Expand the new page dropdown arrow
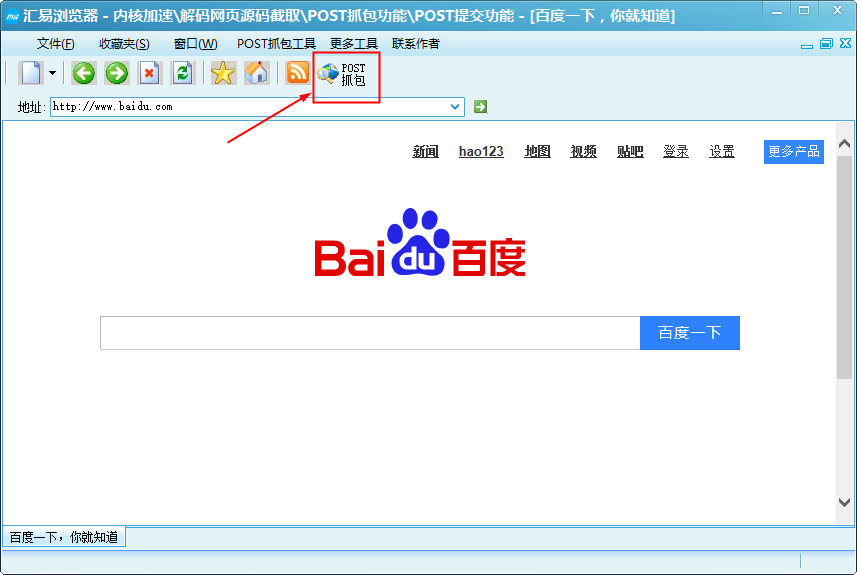857x575 pixels. click(x=52, y=73)
